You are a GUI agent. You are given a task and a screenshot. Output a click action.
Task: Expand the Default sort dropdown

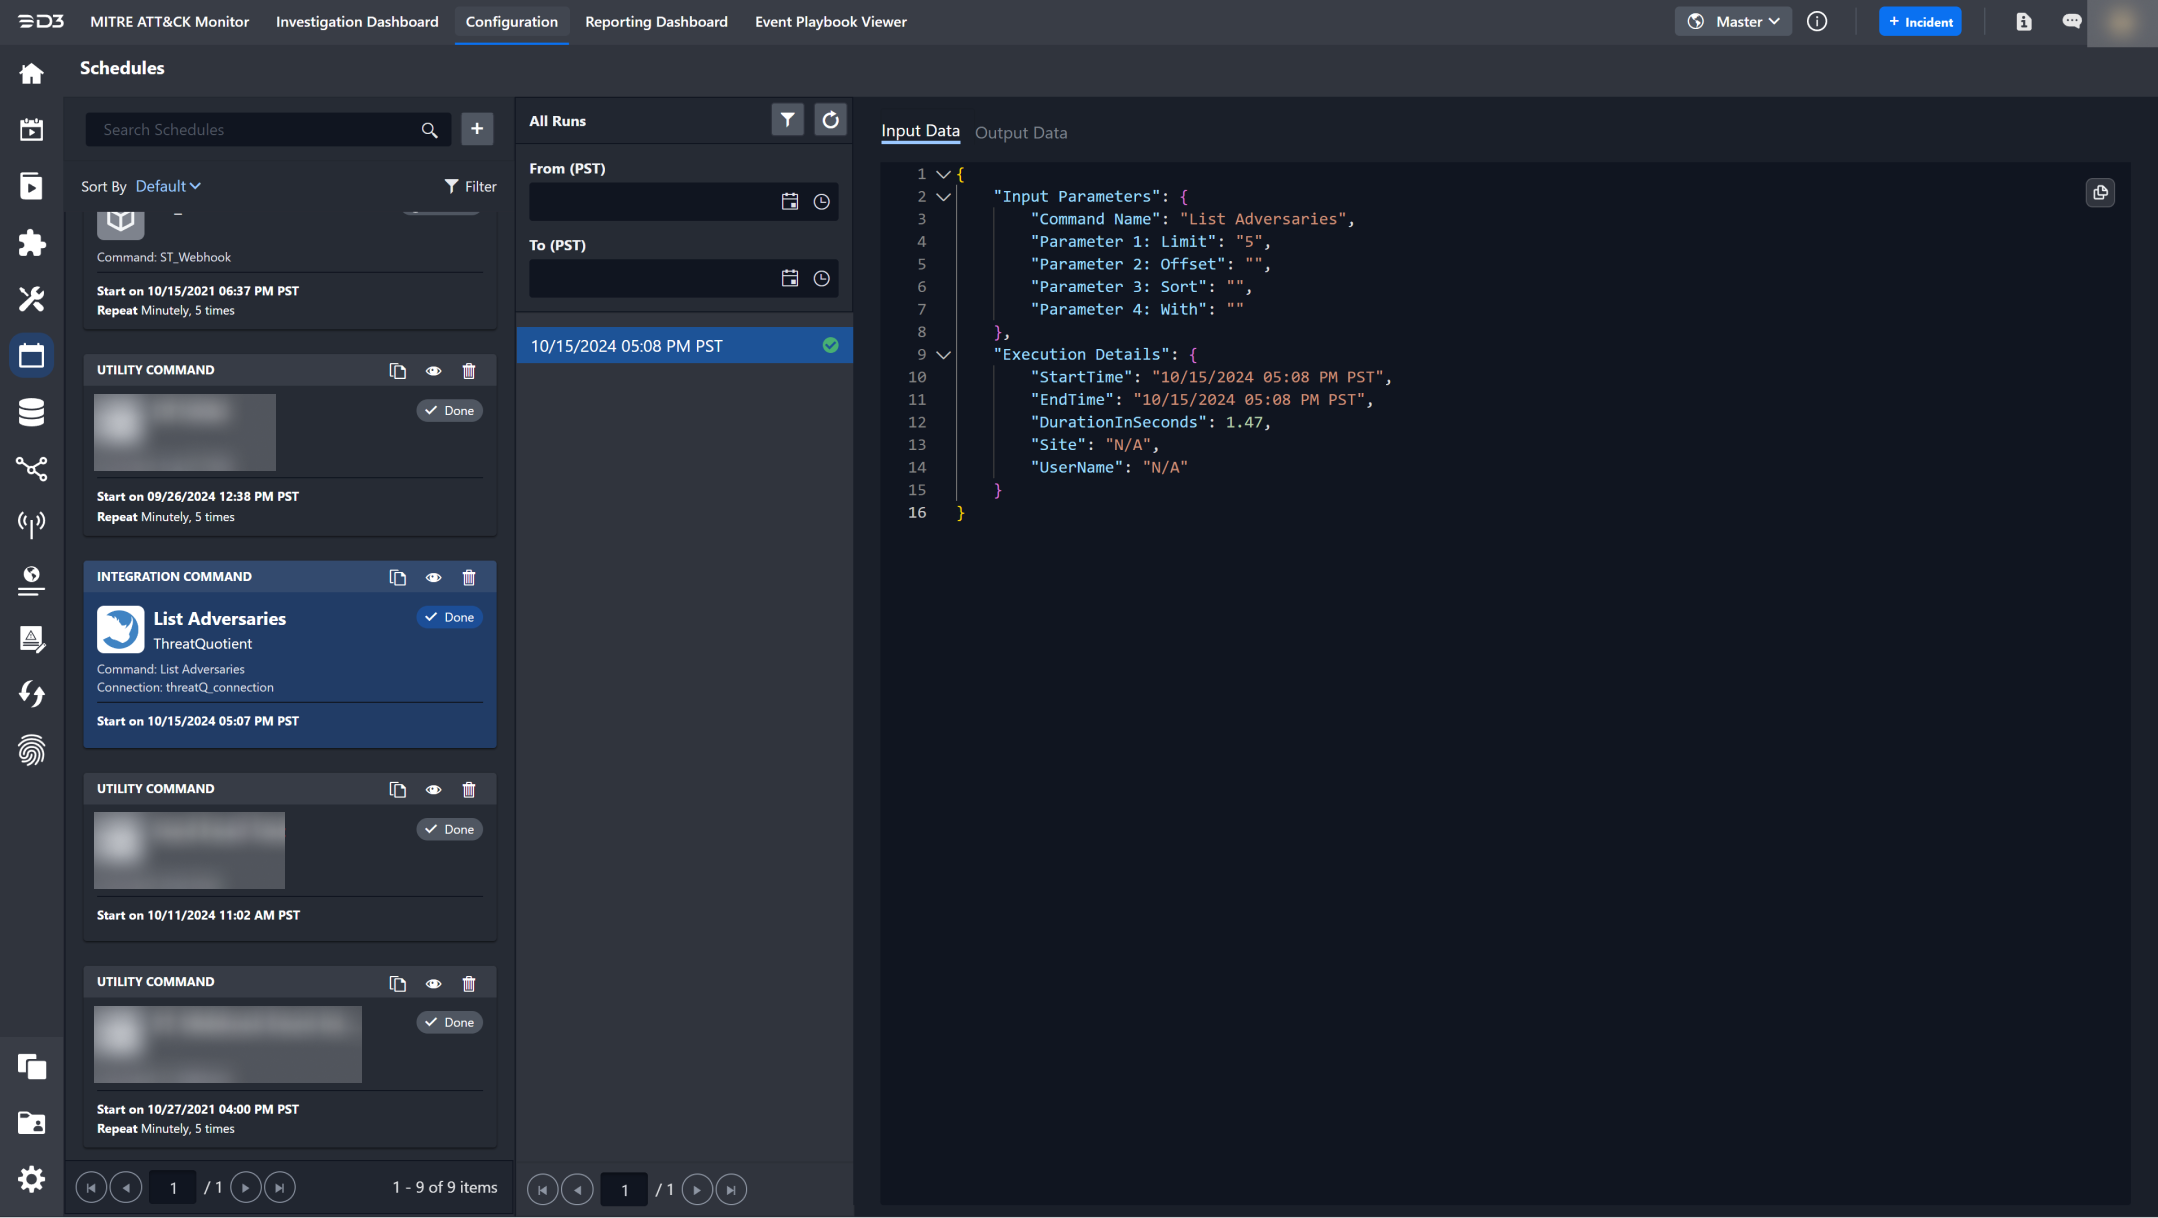(x=167, y=187)
